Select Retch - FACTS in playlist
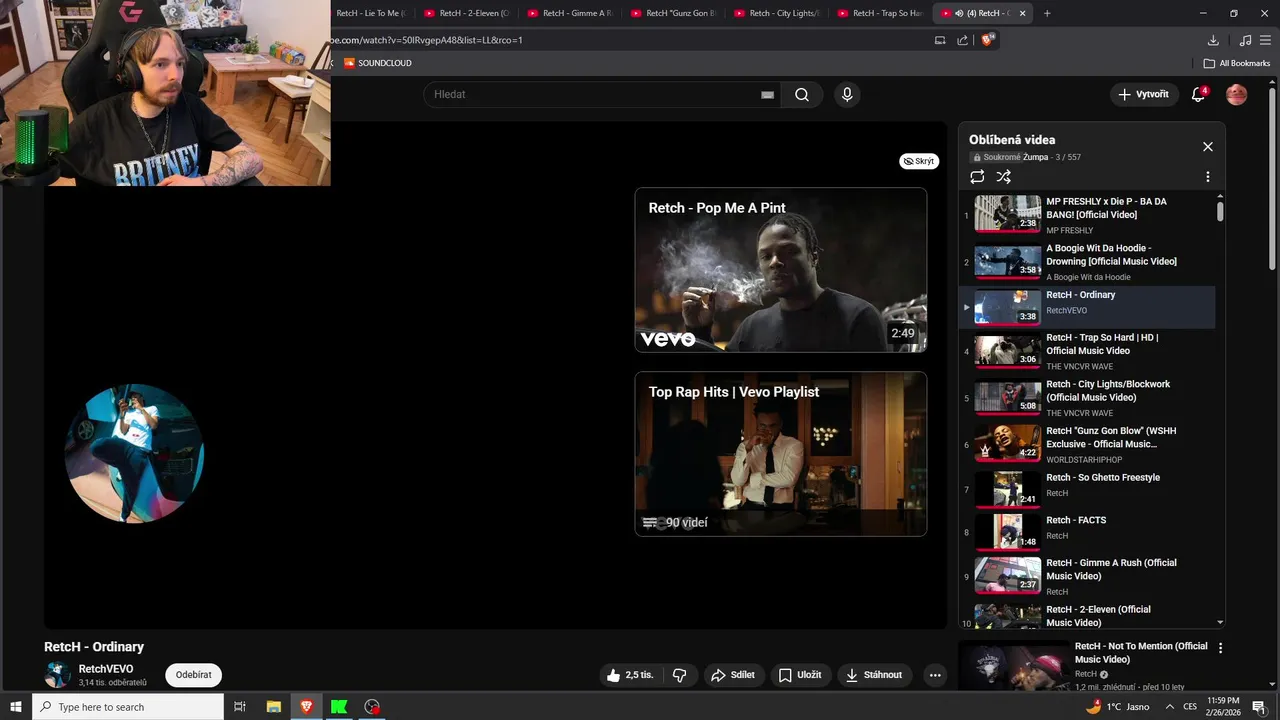Image resolution: width=1280 pixels, height=720 pixels. [1090, 532]
